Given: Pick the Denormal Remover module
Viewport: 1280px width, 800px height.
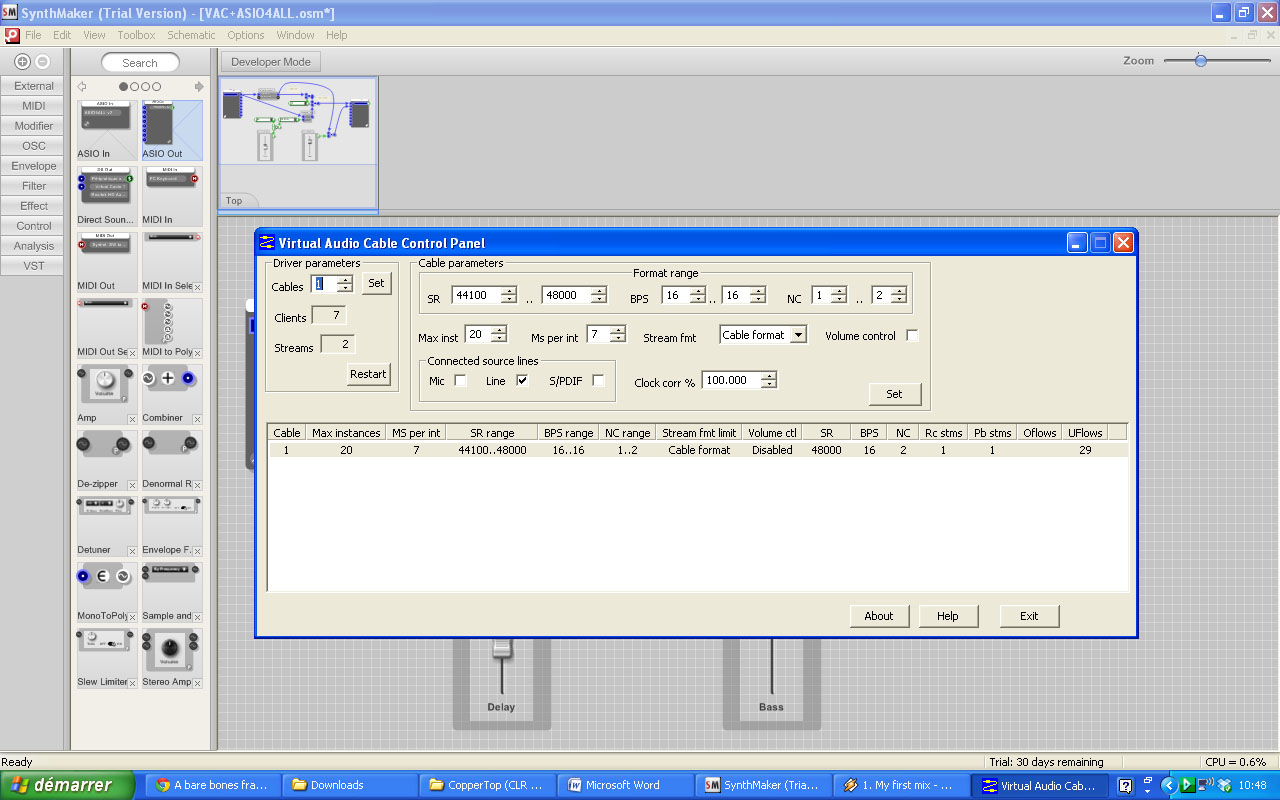Looking at the screenshot, I should (172, 460).
